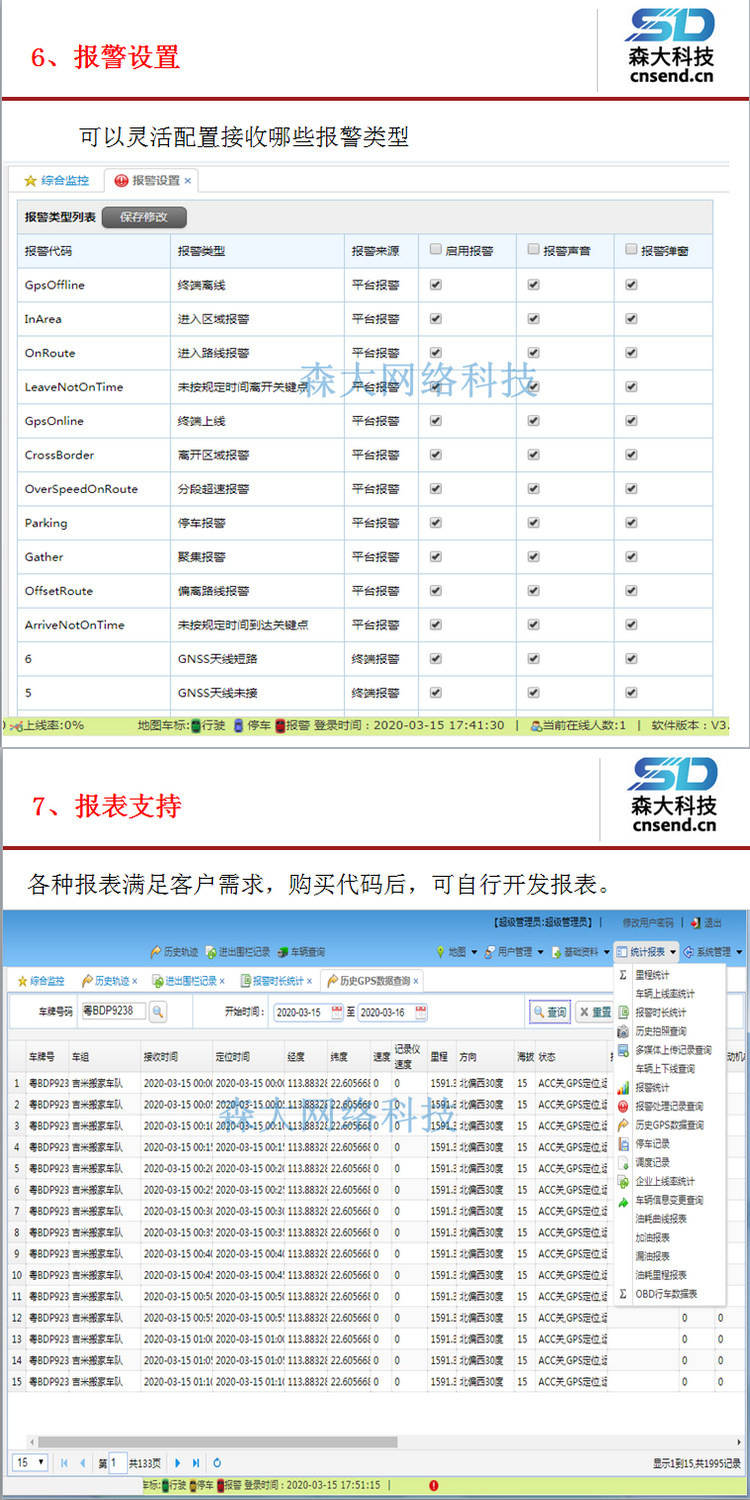Viewport: 750px width, 1500px height.
Task: Choose 调度记录 from the menu
Action: (x=652, y=1162)
